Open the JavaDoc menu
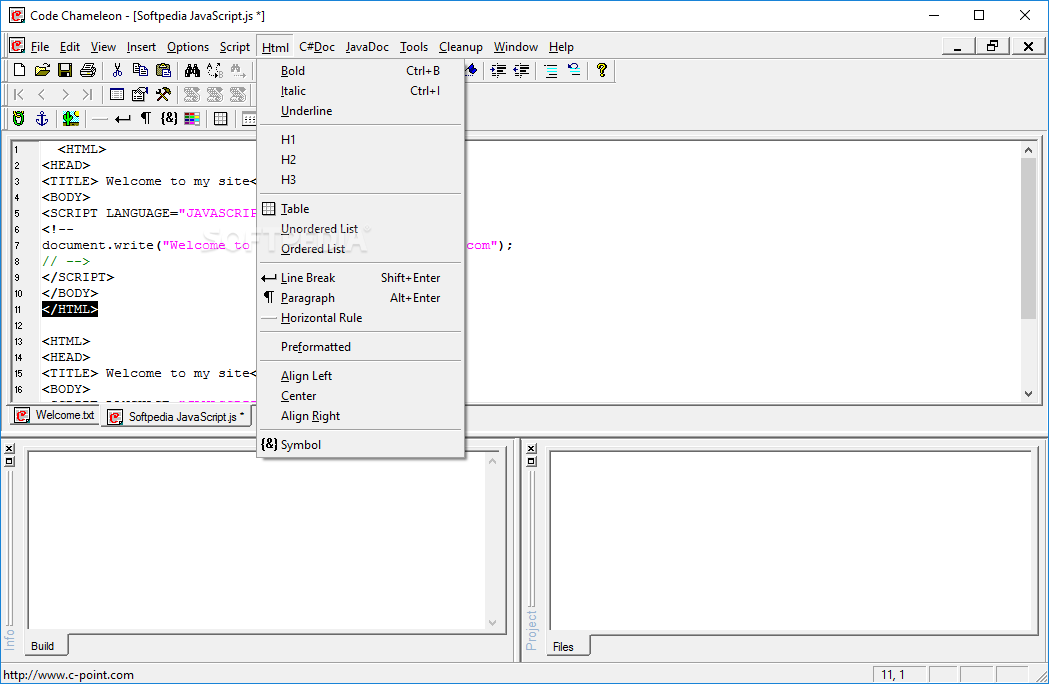This screenshot has width=1049, height=684. point(367,47)
